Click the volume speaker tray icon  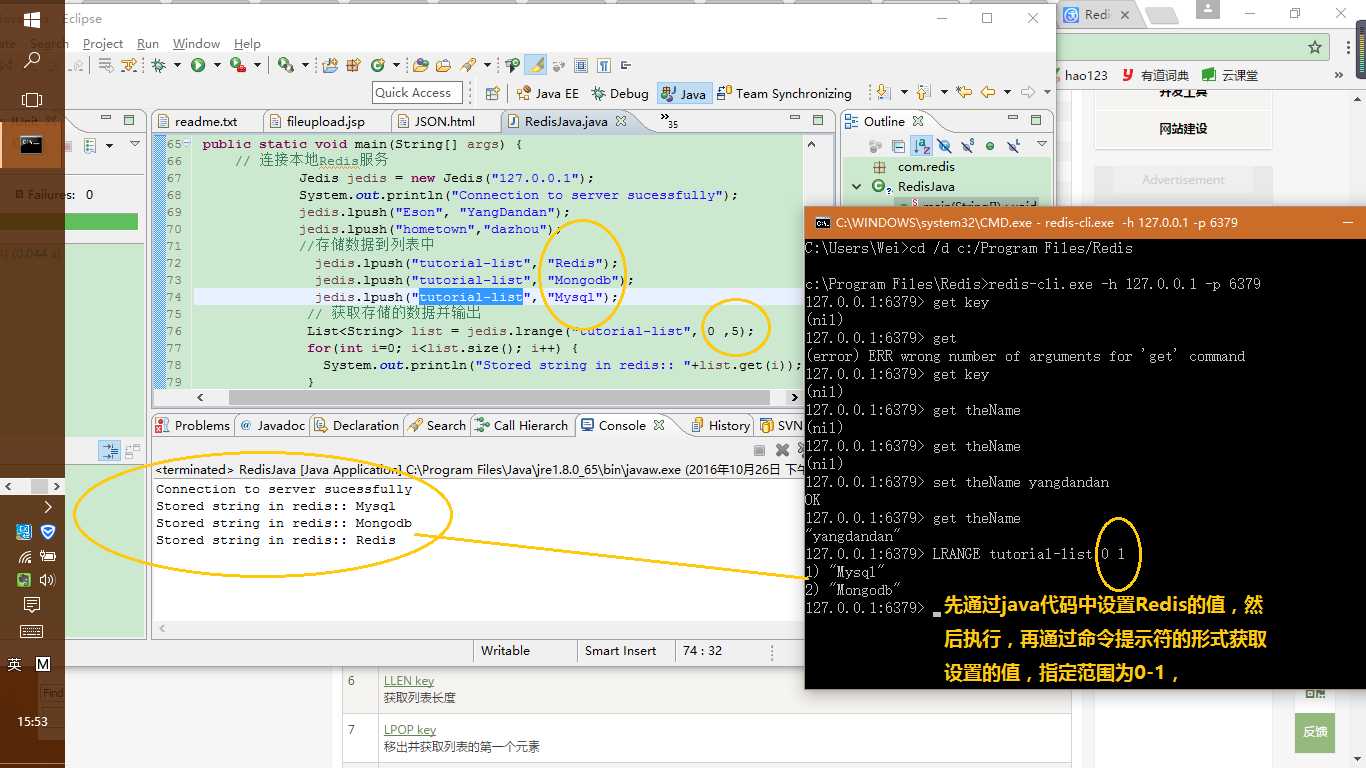(x=47, y=579)
